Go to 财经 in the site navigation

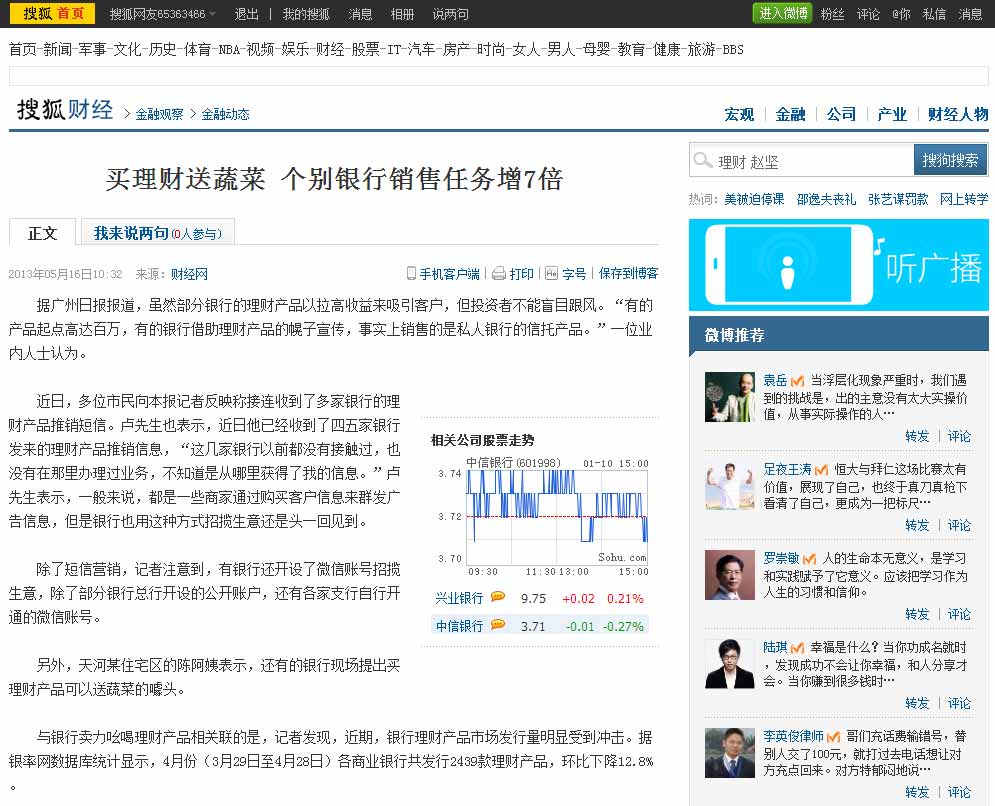pos(330,49)
